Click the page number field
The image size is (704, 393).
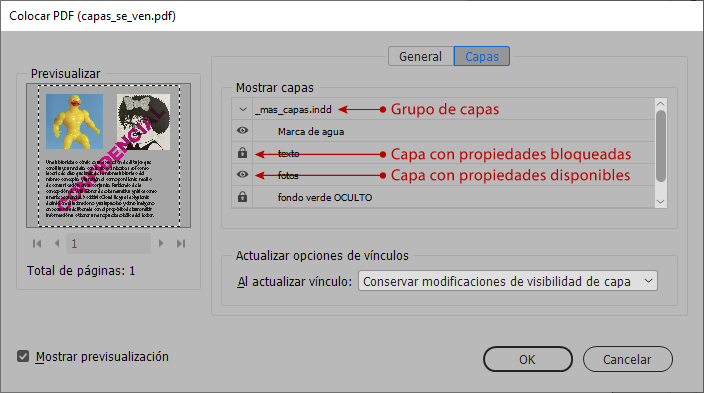point(109,243)
